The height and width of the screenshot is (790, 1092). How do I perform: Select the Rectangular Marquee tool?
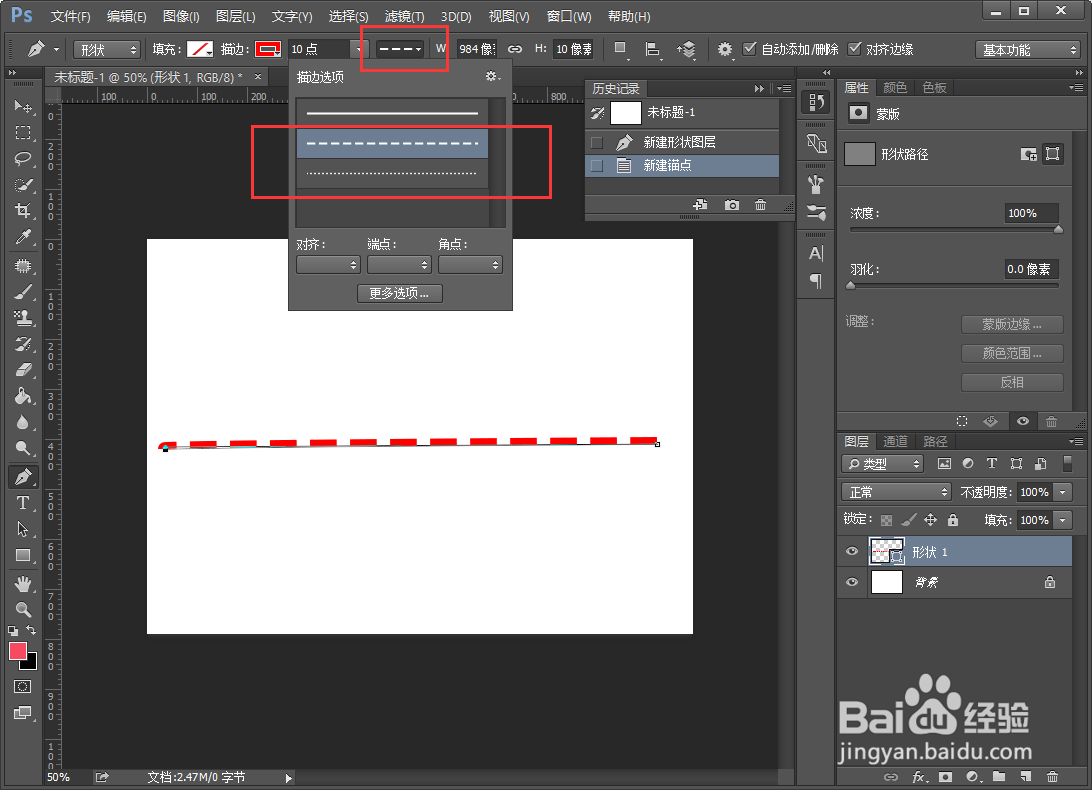coord(23,132)
